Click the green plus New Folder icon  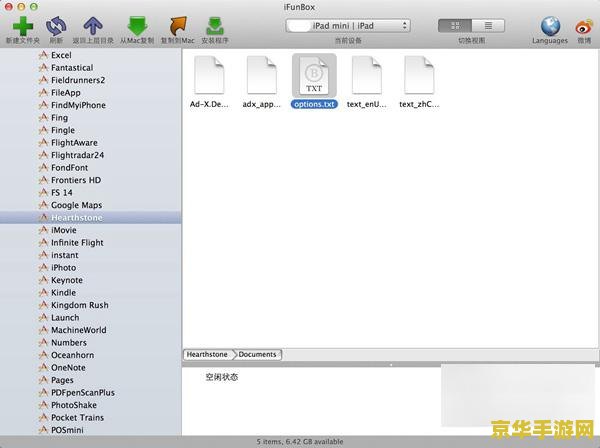23,26
